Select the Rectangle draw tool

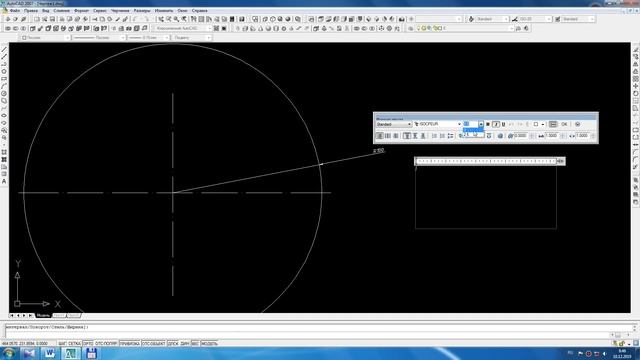[4, 79]
